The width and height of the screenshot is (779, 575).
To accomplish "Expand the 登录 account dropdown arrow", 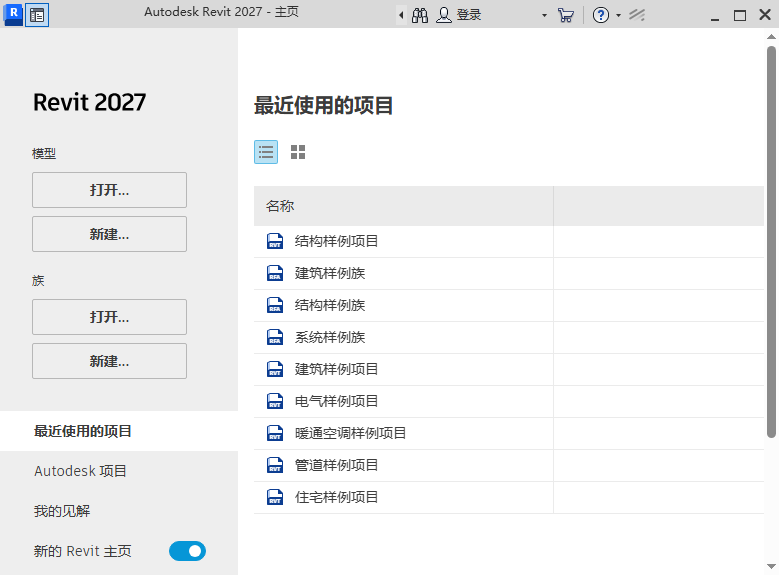I will 544,16.
